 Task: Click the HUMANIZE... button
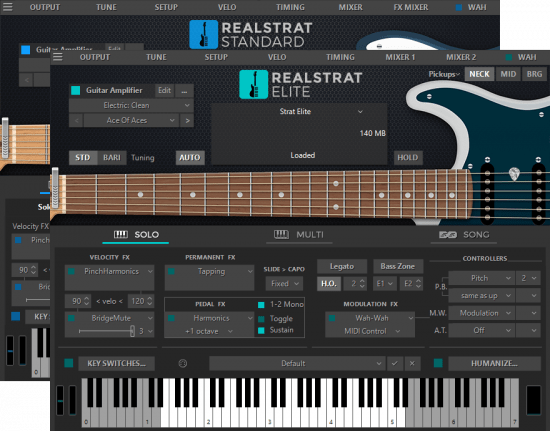[494, 363]
